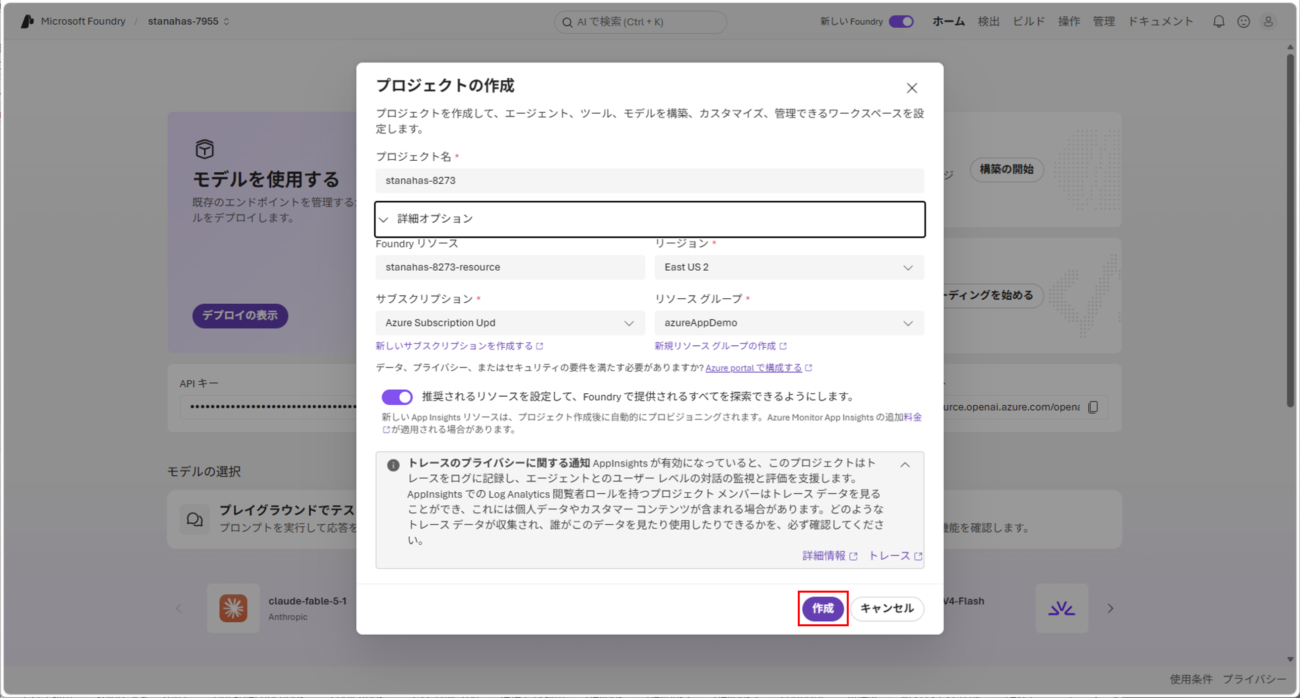The height and width of the screenshot is (698, 1300).
Task: Select the Anthropic claude model logo thumbnail
Action: pos(233,608)
